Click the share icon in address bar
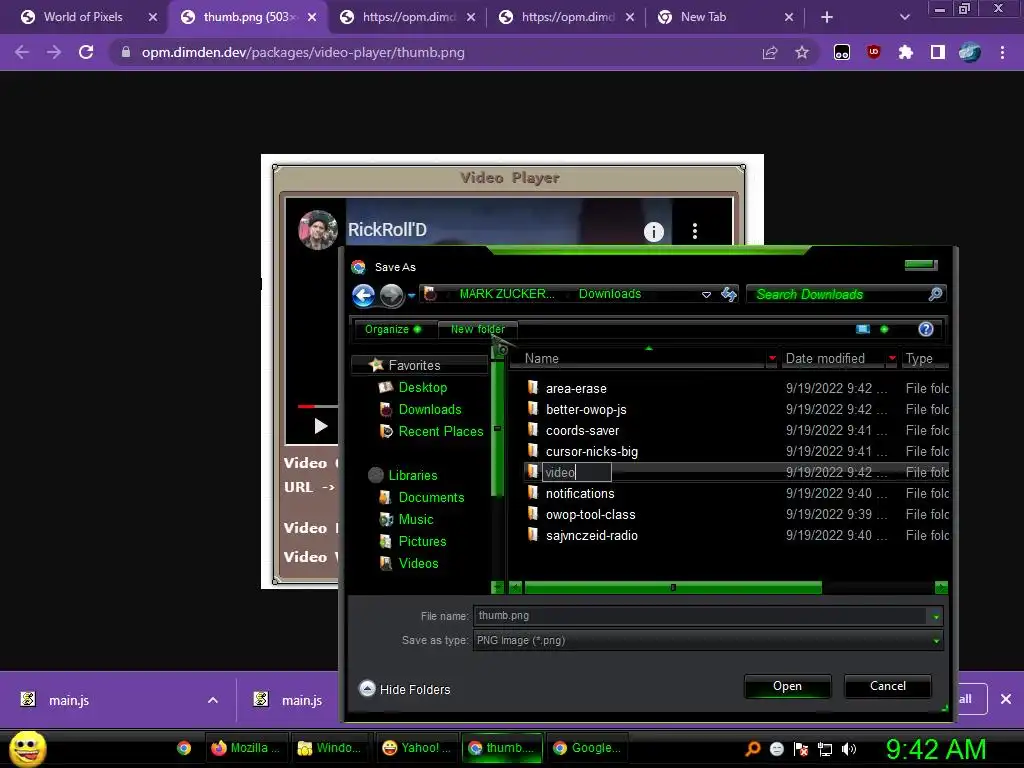The image size is (1024, 768). tap(770, 53)
